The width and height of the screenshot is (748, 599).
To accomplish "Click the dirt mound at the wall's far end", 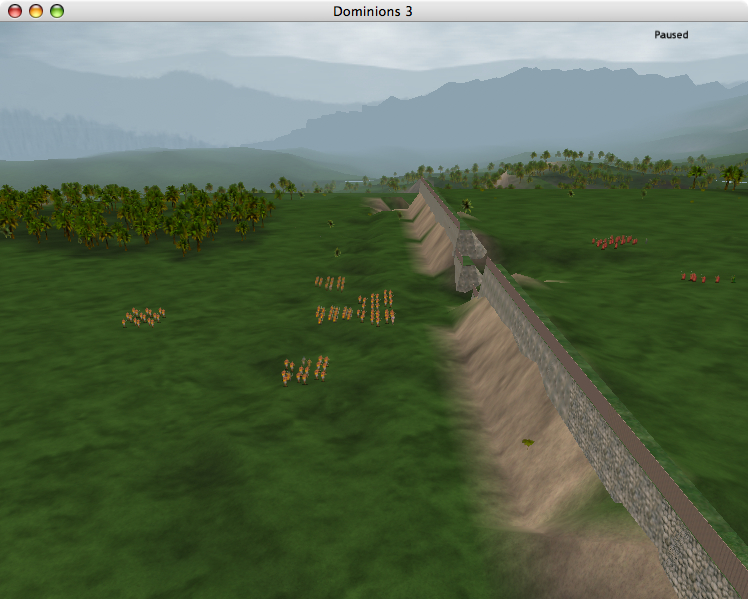I will (378, 205).
